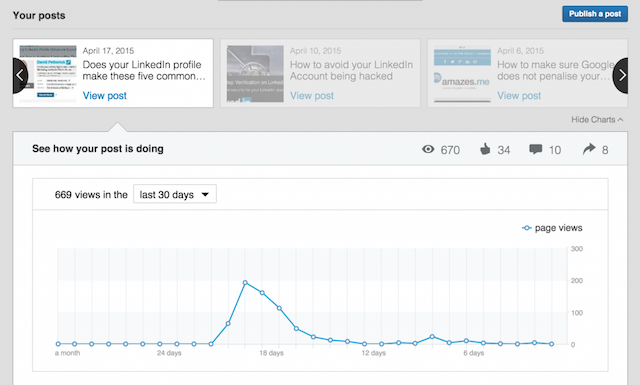The width and height of the screenshot is (640, 385).
Task: Open View post link for April 10 post
Action: tap(312, 96)
